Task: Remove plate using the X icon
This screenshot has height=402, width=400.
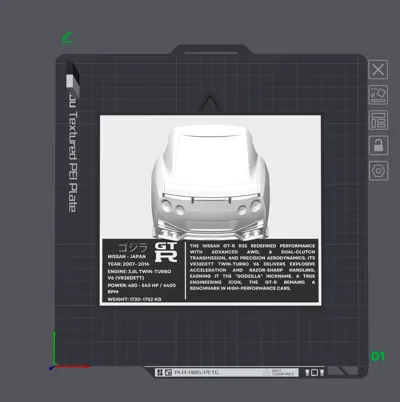Action: pyautogui.click(x=378, y=70)
